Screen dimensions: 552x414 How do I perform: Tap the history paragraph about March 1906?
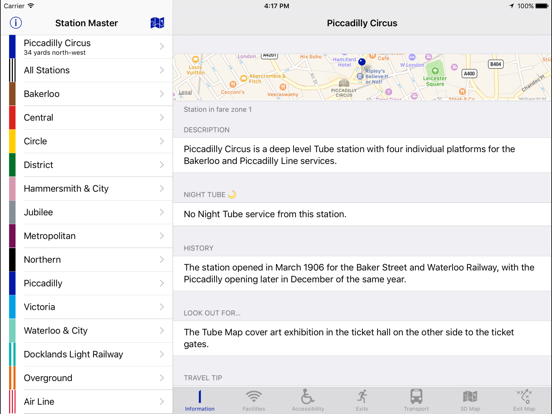tap(359, 273)
